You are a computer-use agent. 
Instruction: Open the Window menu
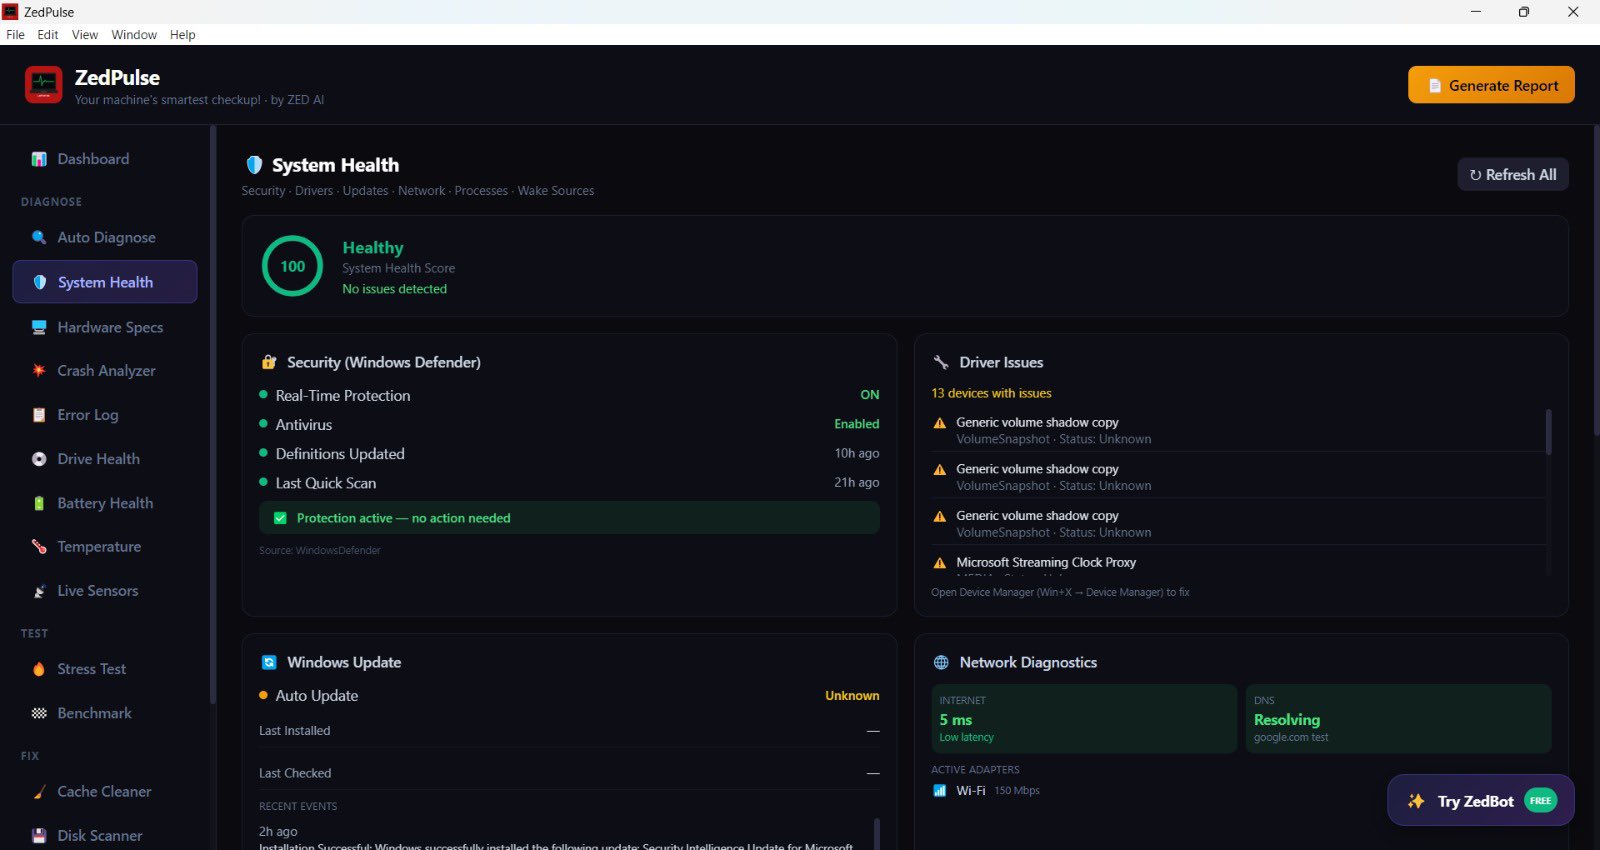134,34
